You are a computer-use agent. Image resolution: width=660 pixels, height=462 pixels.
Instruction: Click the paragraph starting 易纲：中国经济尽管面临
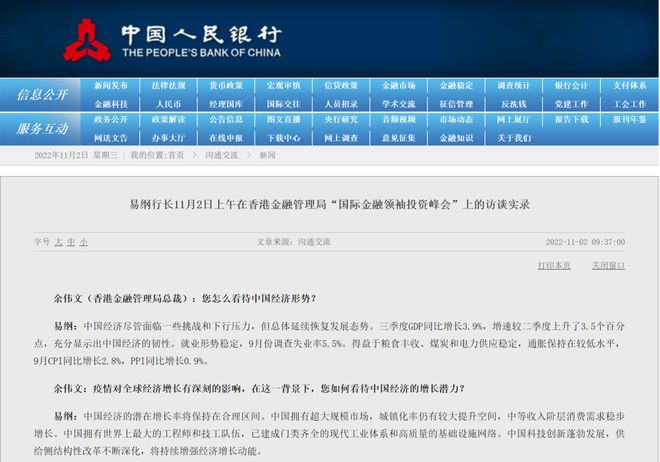click(329, 343)
